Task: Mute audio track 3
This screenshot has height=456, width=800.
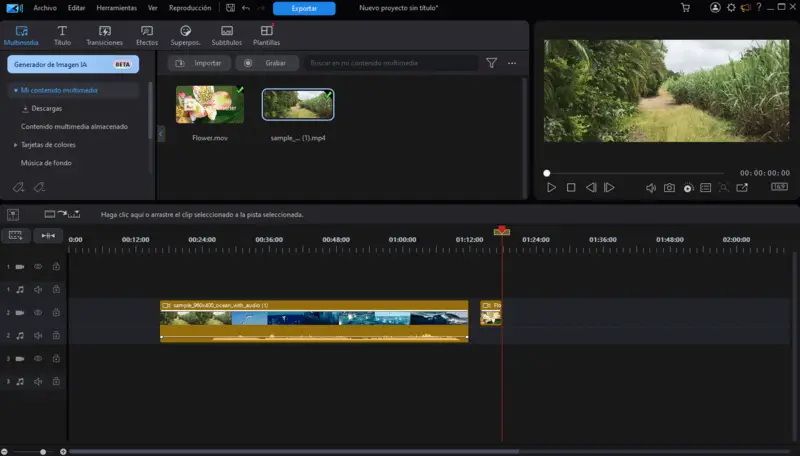Action: [x=38, y=382]
